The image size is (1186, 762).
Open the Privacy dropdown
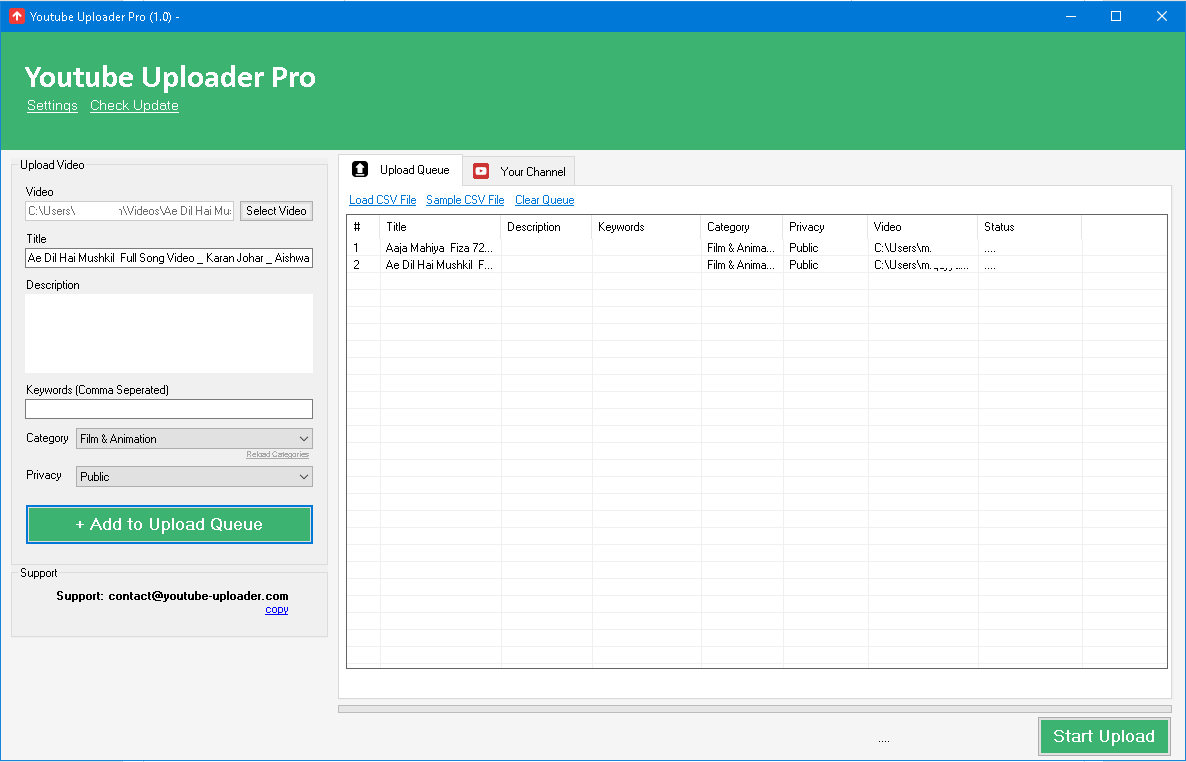194,477
